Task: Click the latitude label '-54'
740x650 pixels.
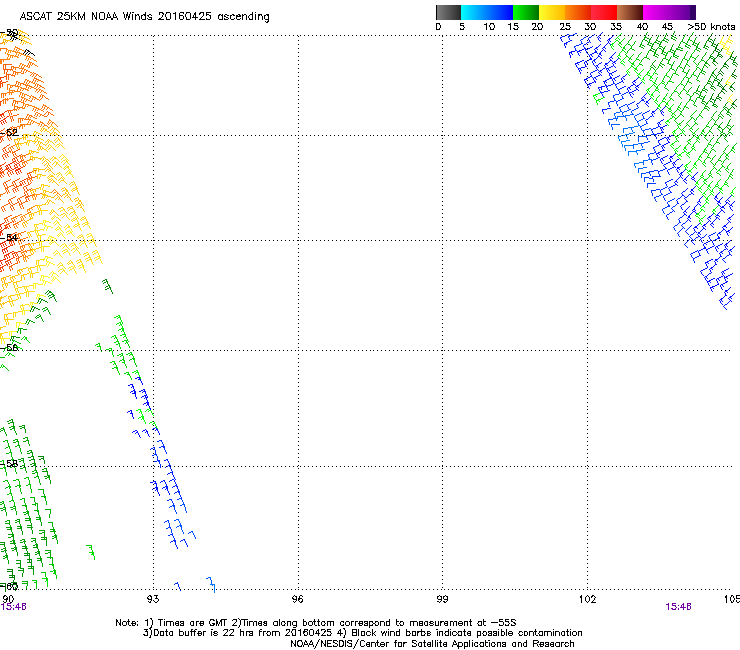Action: click(9, 237)
